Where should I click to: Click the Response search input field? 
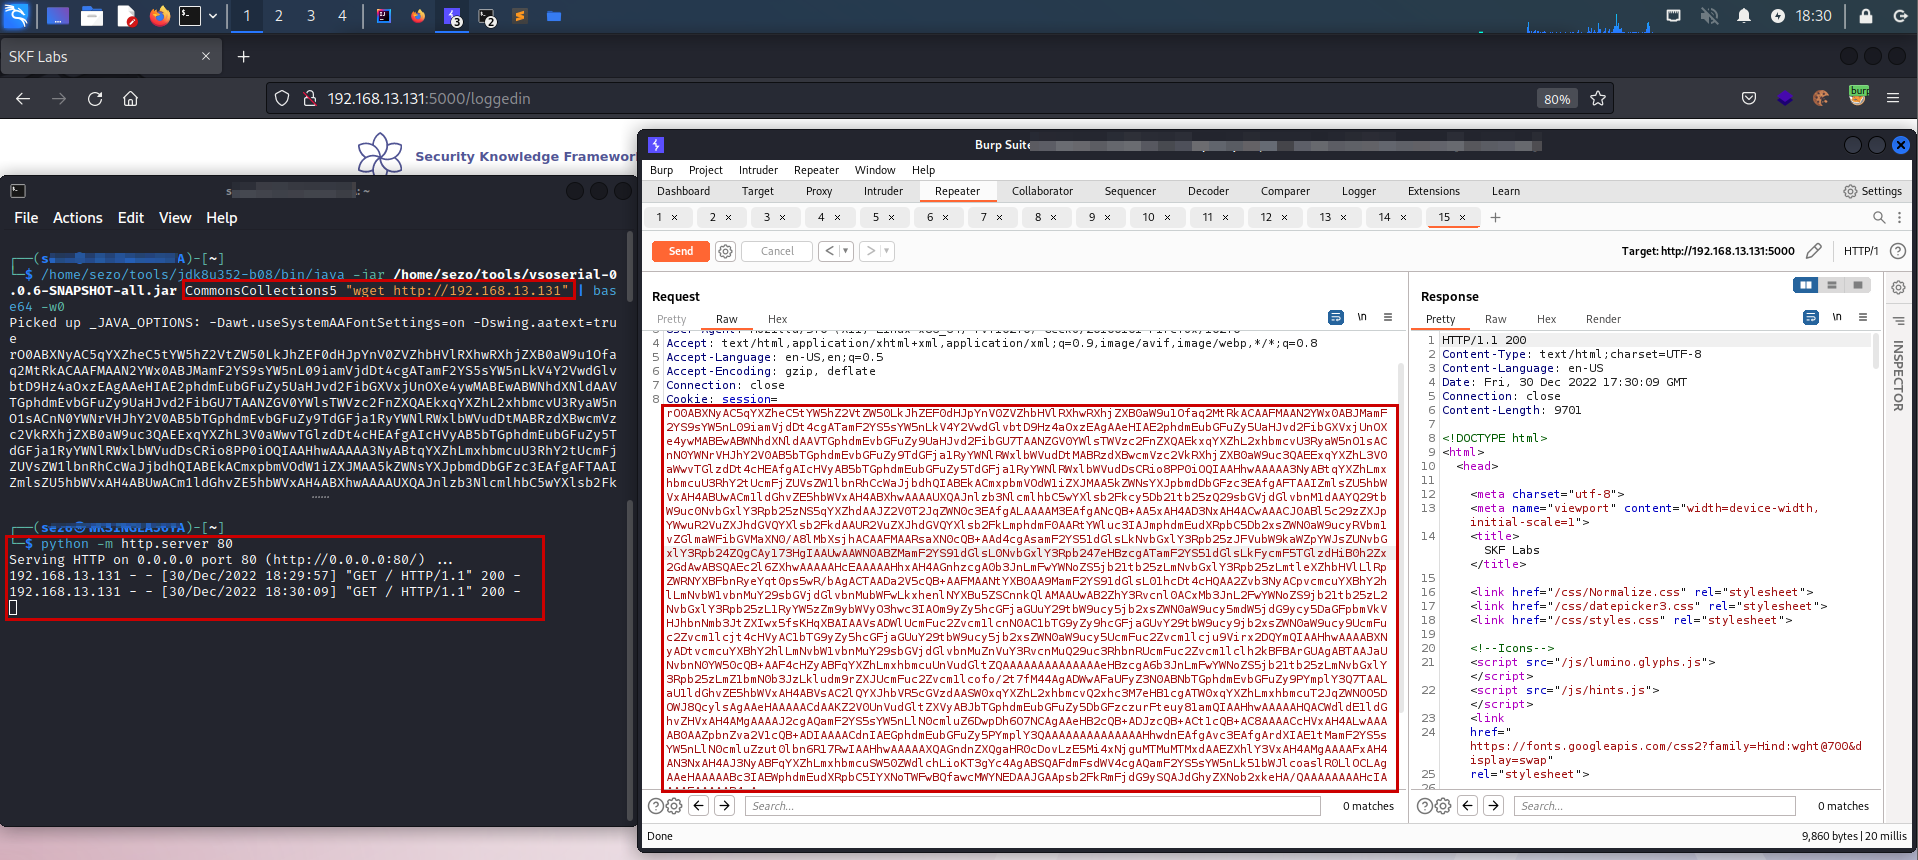(x=1655, y=806)
